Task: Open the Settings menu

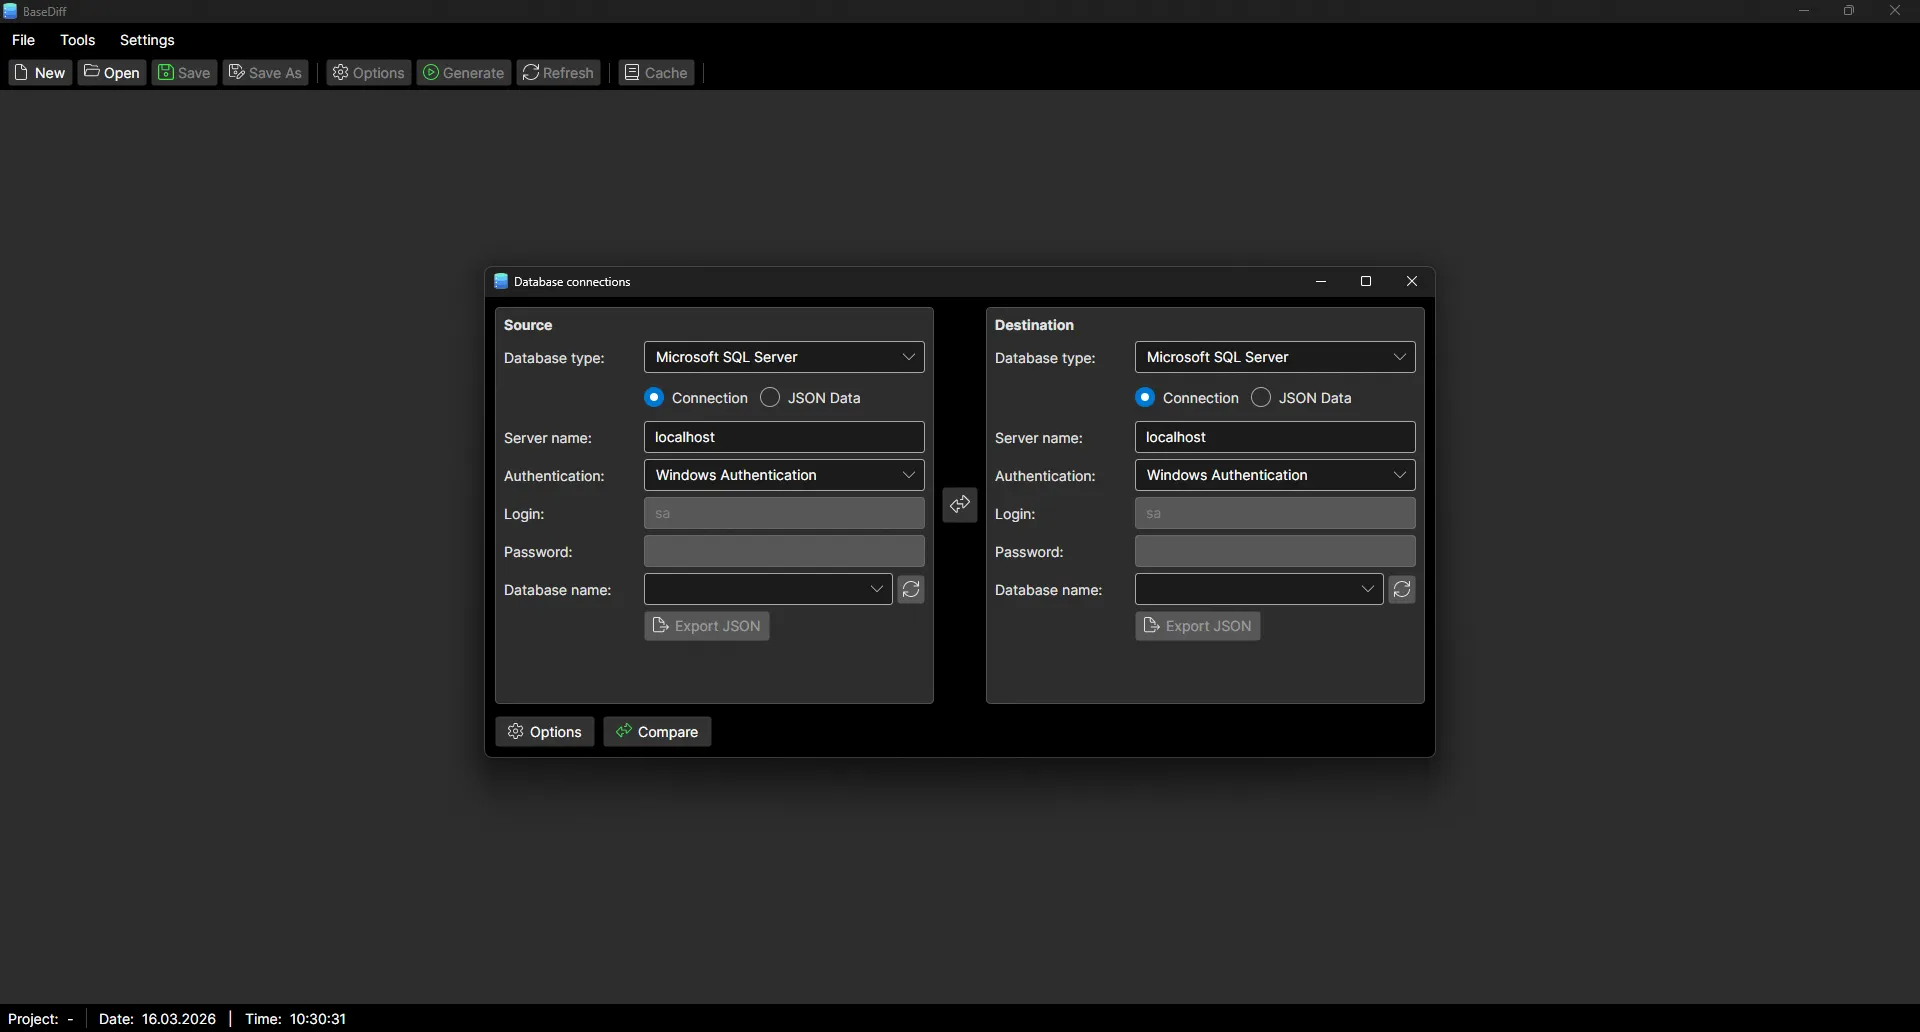Action: [147, 40]
